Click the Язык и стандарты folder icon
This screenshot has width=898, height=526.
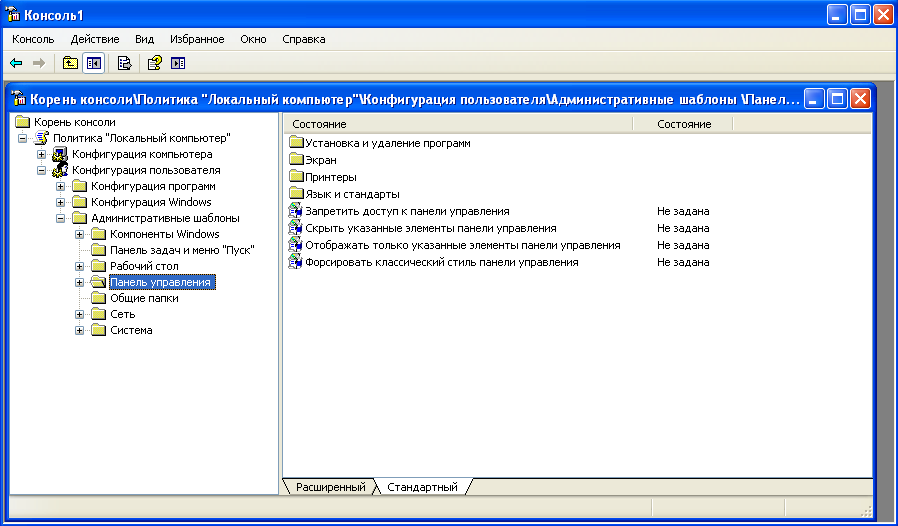coord(296,194)
